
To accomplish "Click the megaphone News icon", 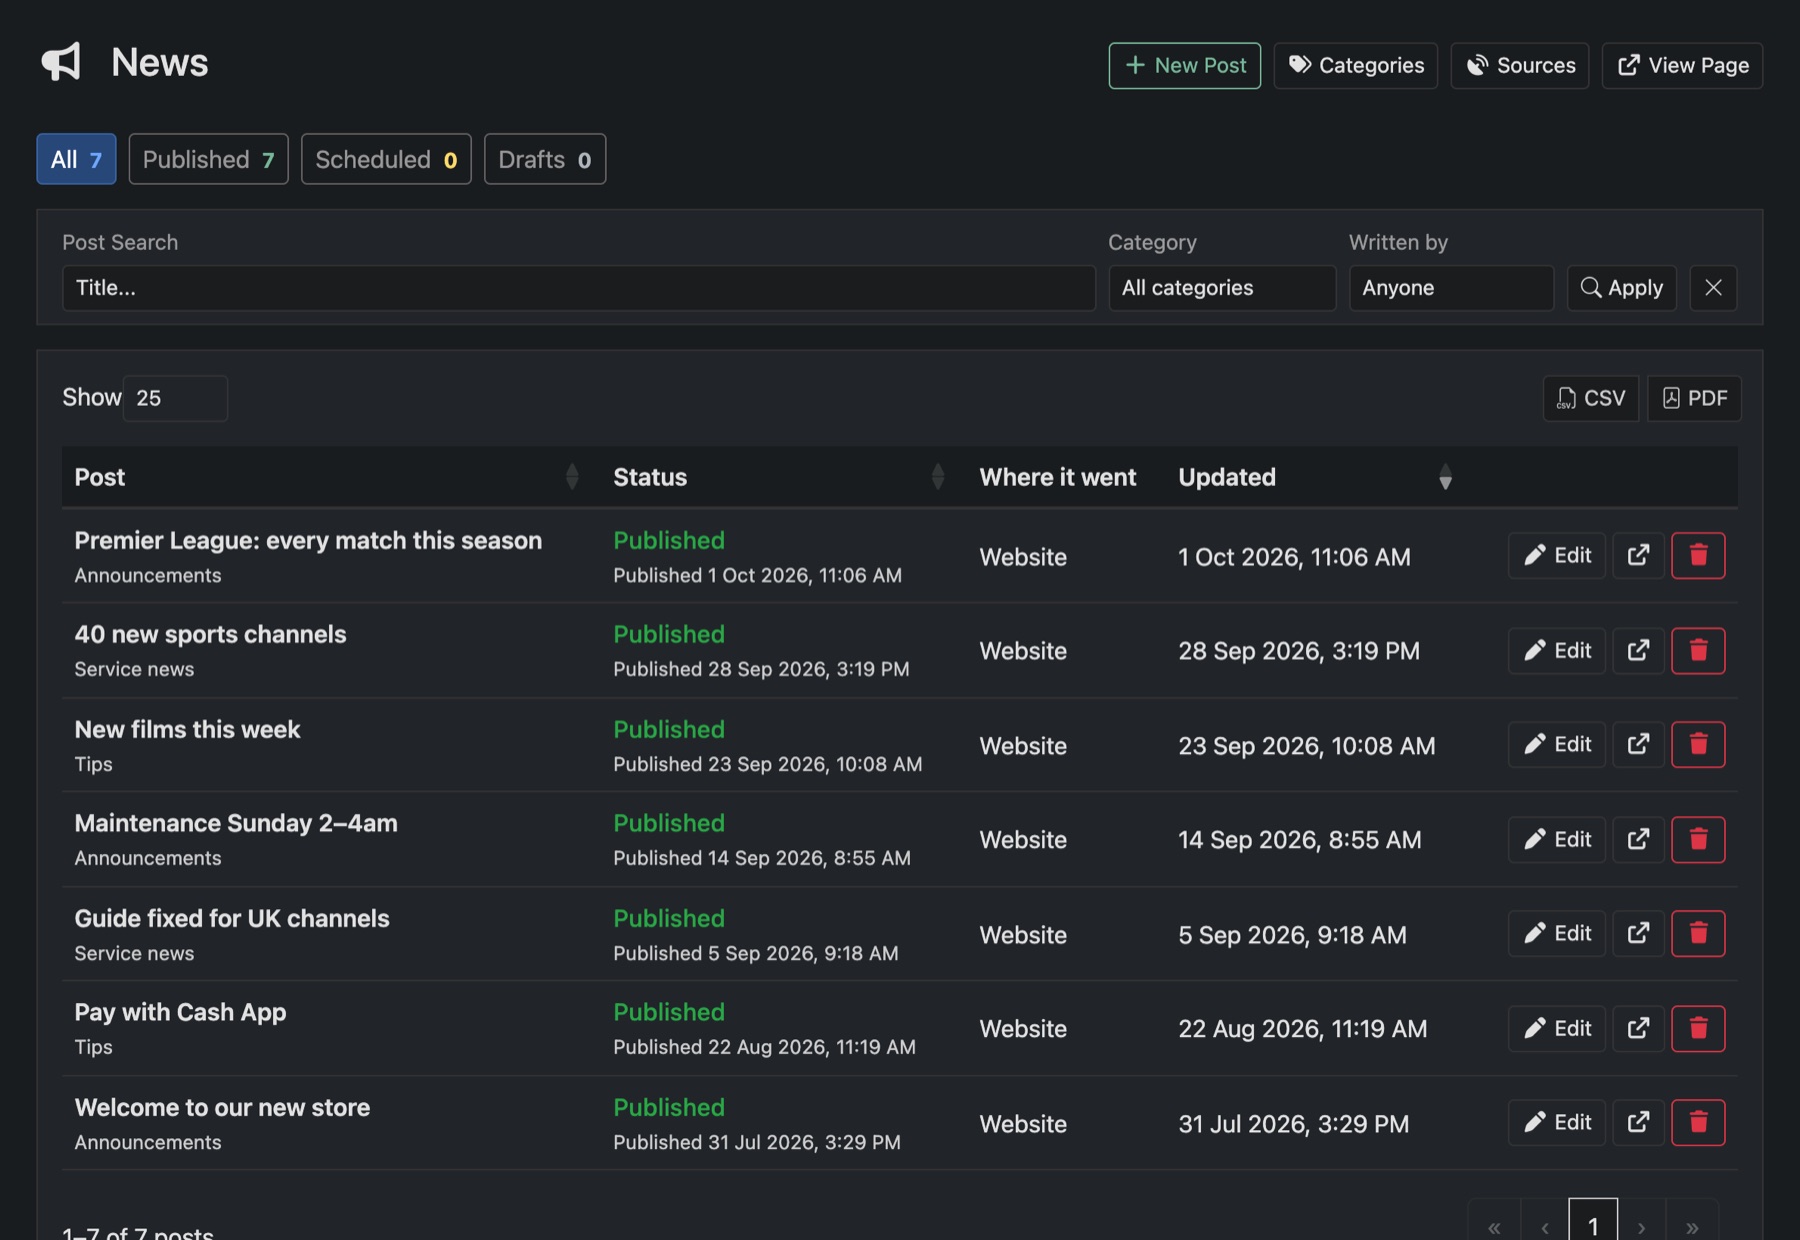I will click(x=61, y=62).
